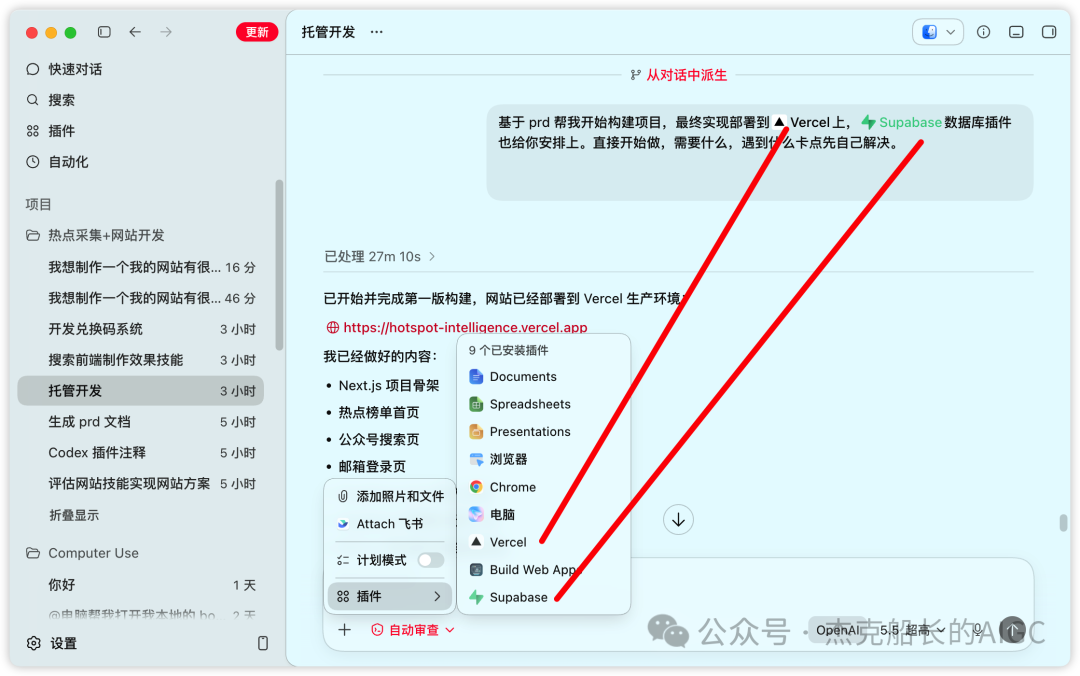
Task: Open the 开发兑换码系统 conversation
Action: (141, 329)
